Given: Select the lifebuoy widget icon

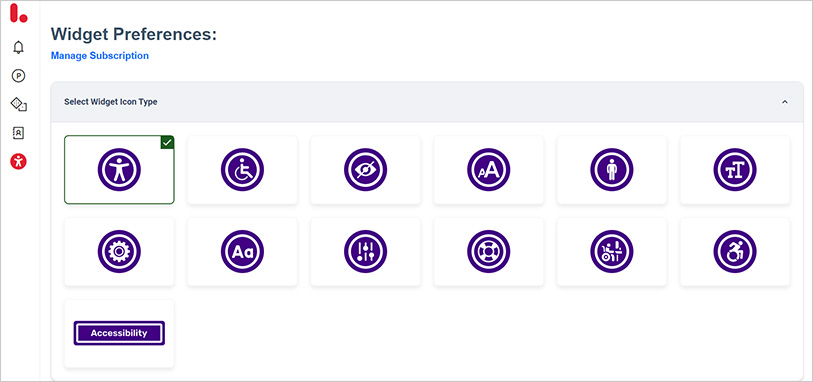Looking at the screenshot, I should click(x=488, y=252).
